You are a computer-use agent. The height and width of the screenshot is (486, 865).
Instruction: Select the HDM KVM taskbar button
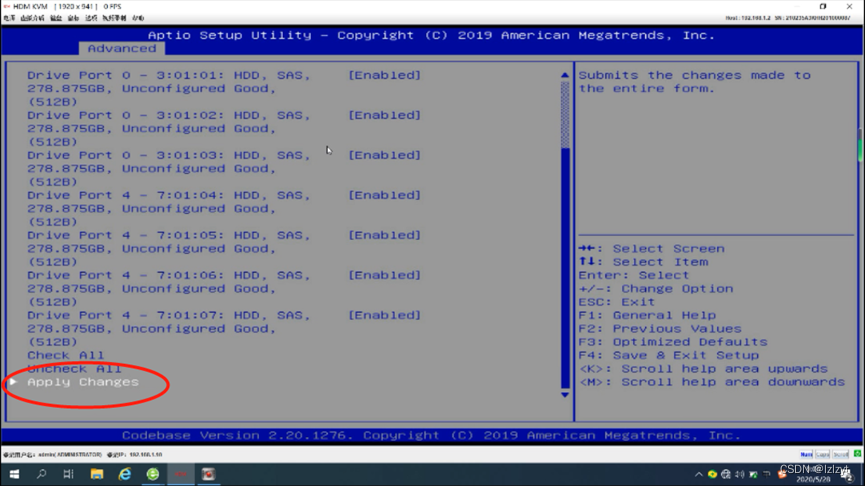tap(181, 474)
